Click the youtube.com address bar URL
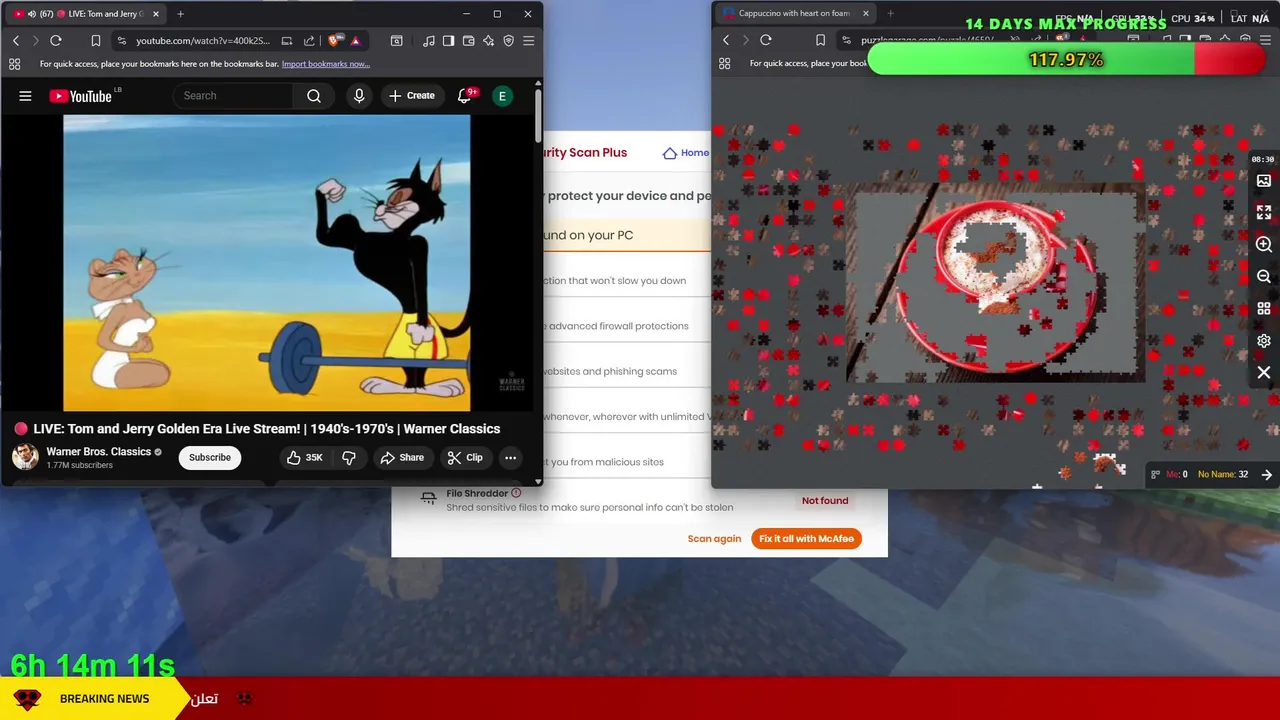The width and height of the screenshot is (1280, 720). pyautogui.click(x=203, y=41)
